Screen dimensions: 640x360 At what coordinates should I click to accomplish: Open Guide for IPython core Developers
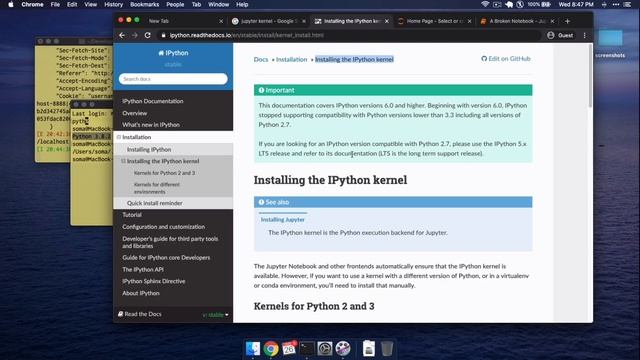pos(166,258)
